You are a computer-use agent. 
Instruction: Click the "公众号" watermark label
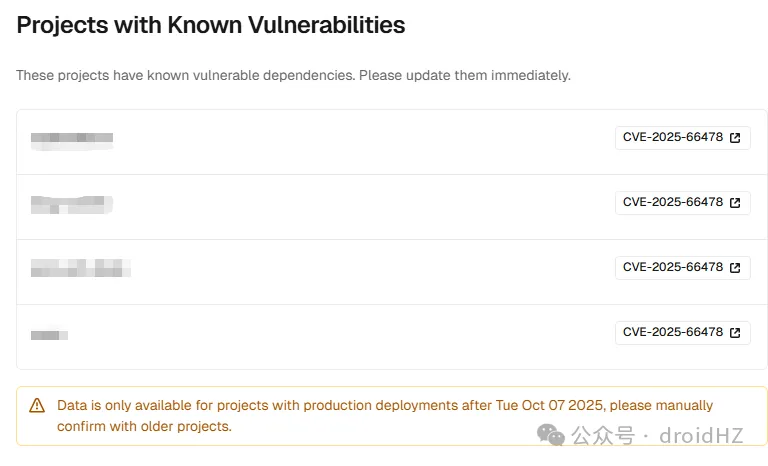pos(603,436)
